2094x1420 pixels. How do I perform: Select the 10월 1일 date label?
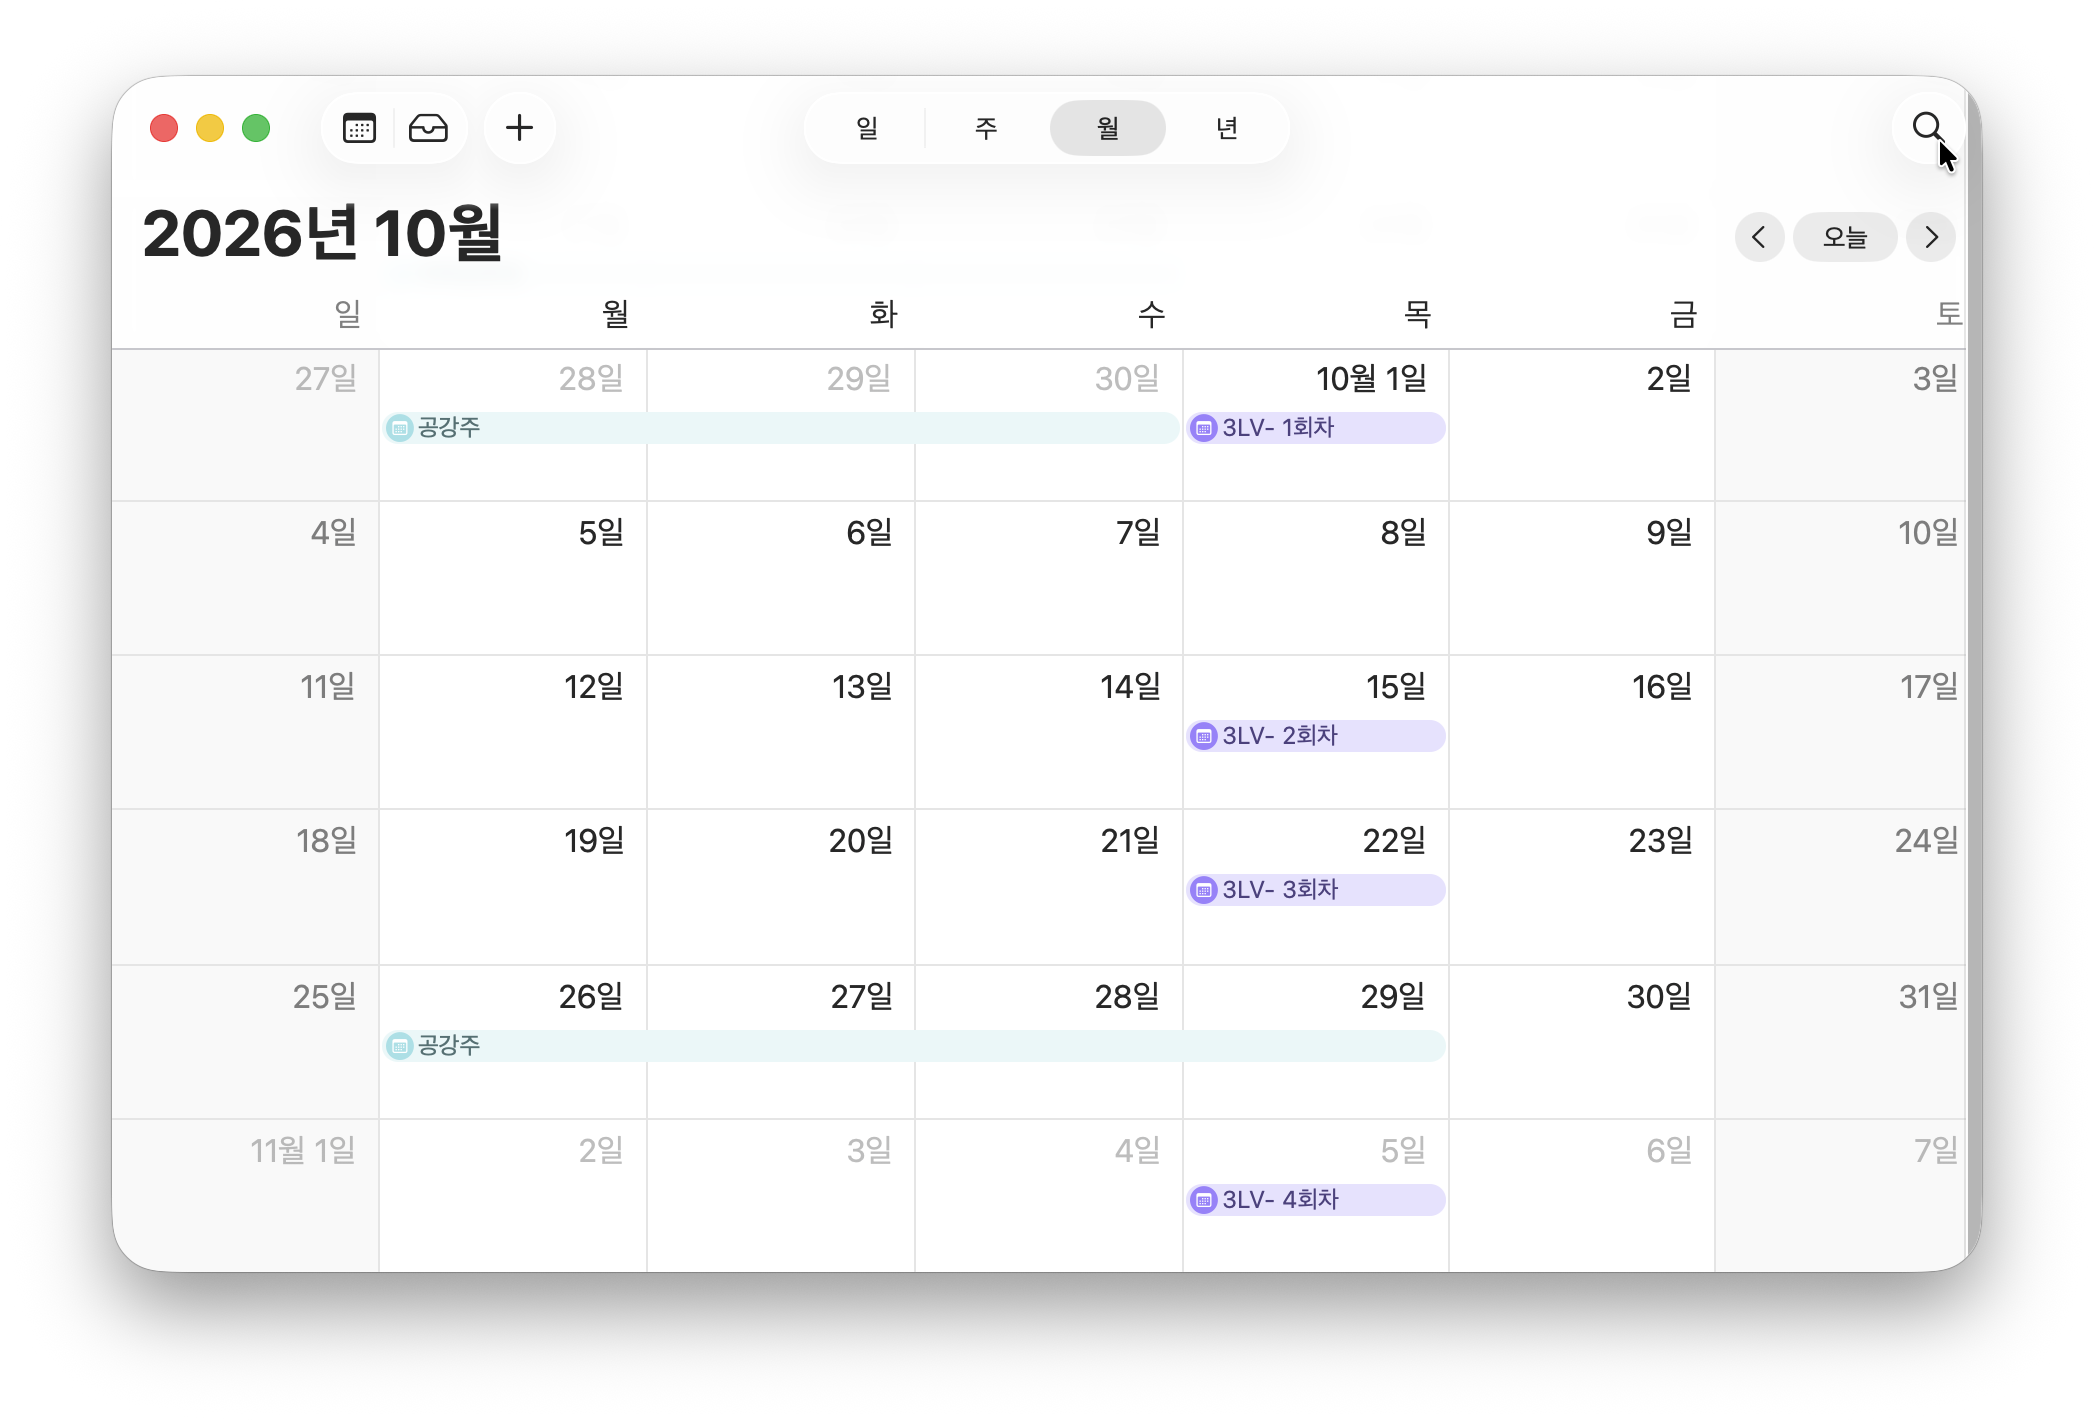tap(1371, 379)
